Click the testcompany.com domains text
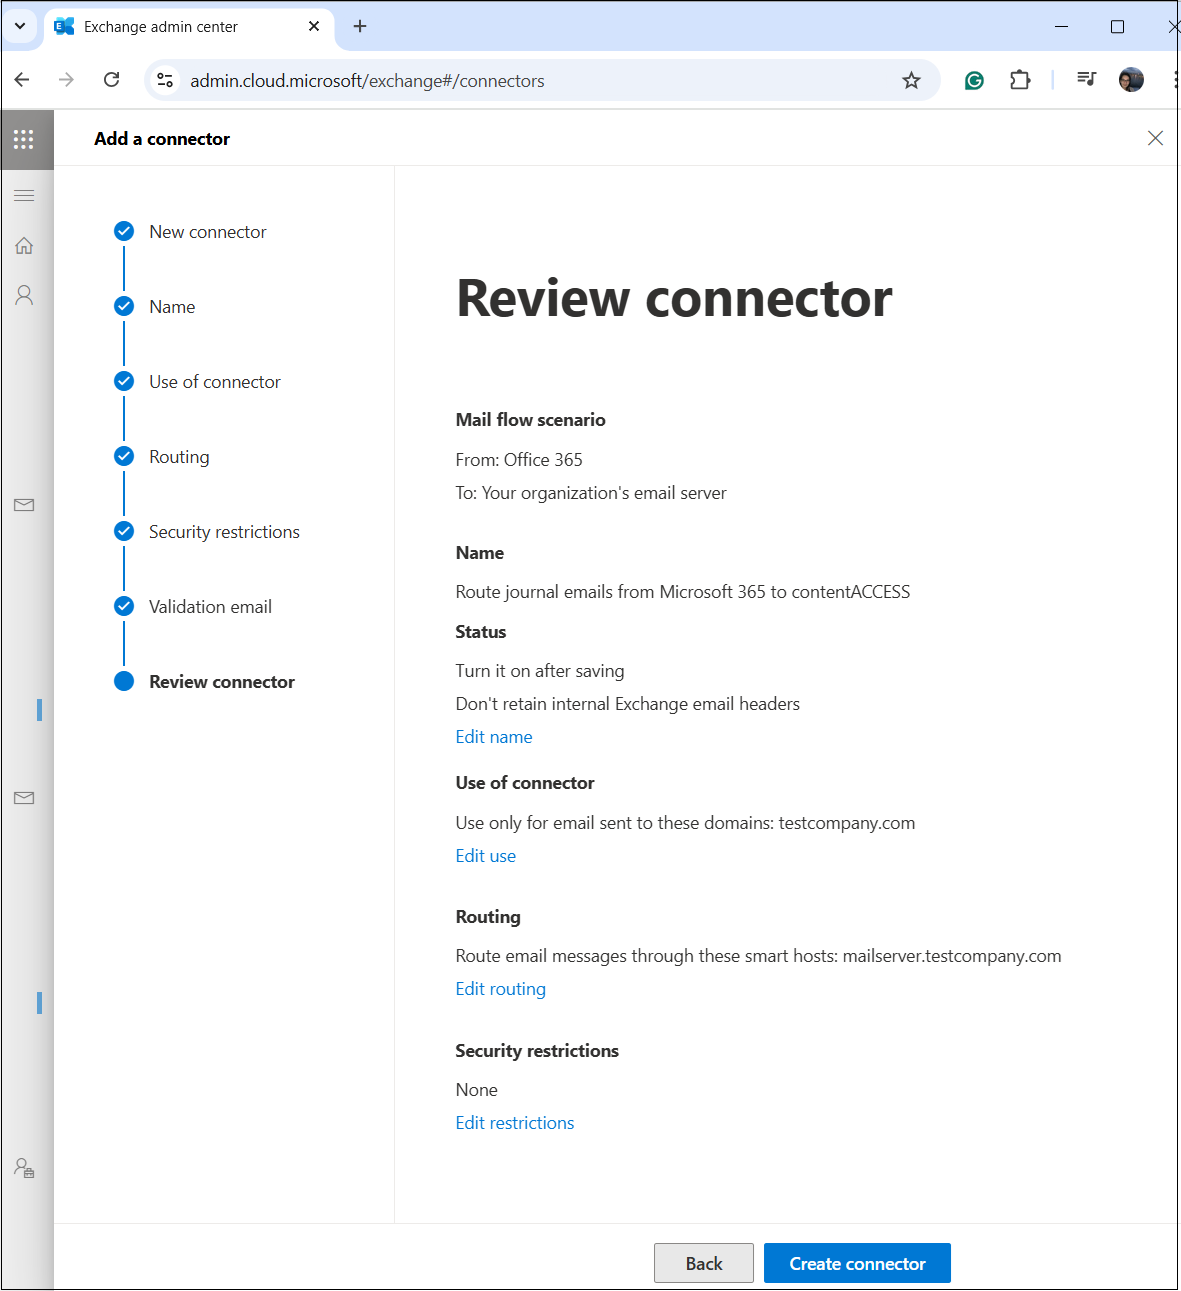 [x=686, y=823]
